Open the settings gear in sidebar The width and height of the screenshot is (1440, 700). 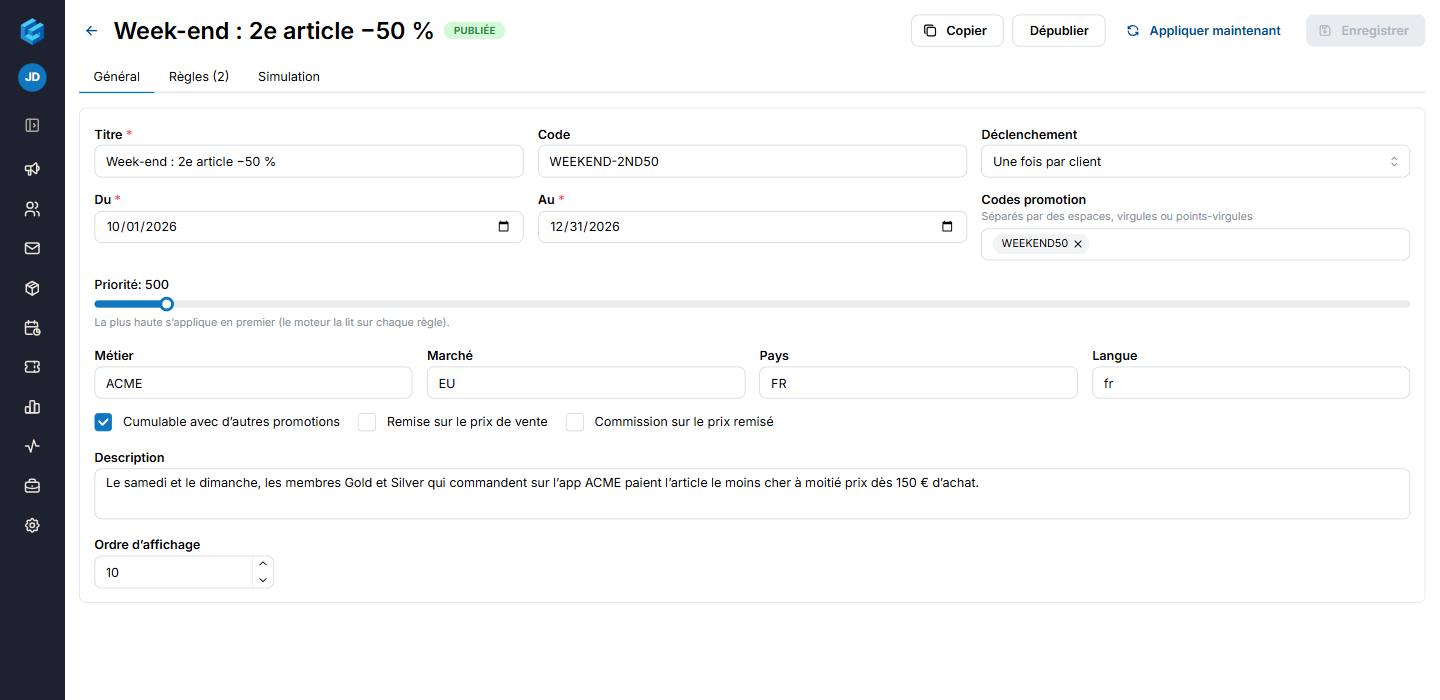[x=32, y=525]
